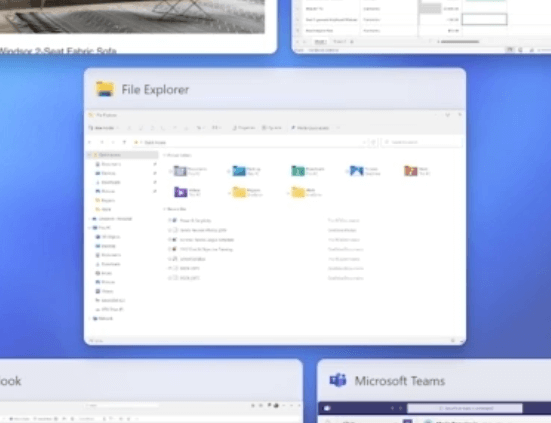Open the green Downloads folder in frequent folders
551x423 pixels.
[298, 171]
